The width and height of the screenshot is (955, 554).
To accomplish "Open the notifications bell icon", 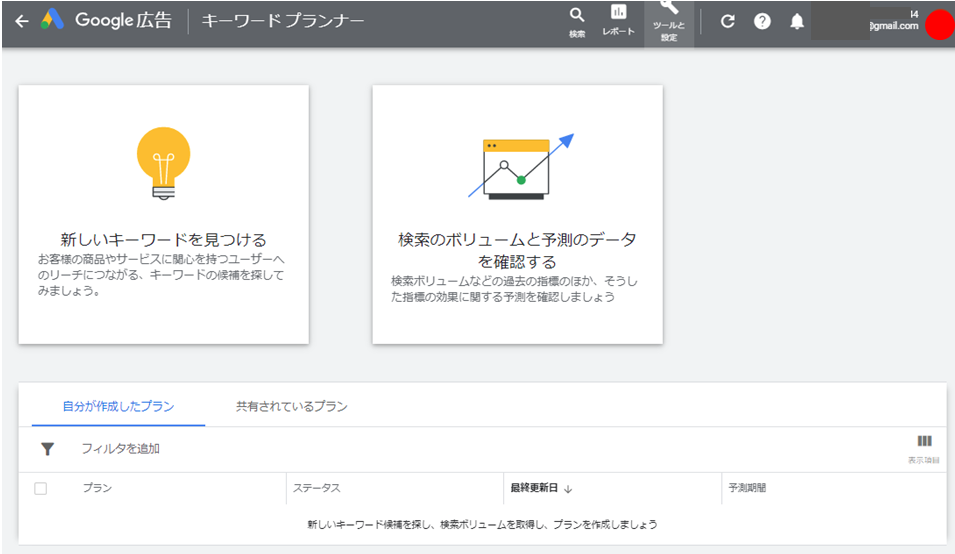I will pyautogui.click(x=797, y=22).
